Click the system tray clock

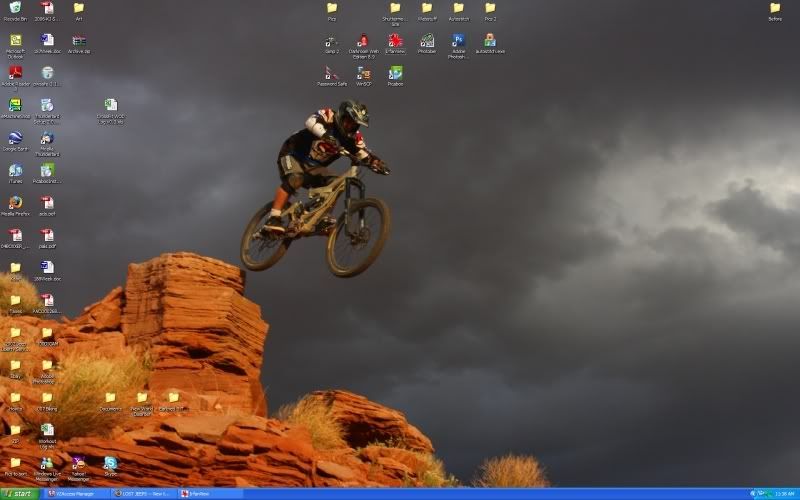(x=785, y=493)
